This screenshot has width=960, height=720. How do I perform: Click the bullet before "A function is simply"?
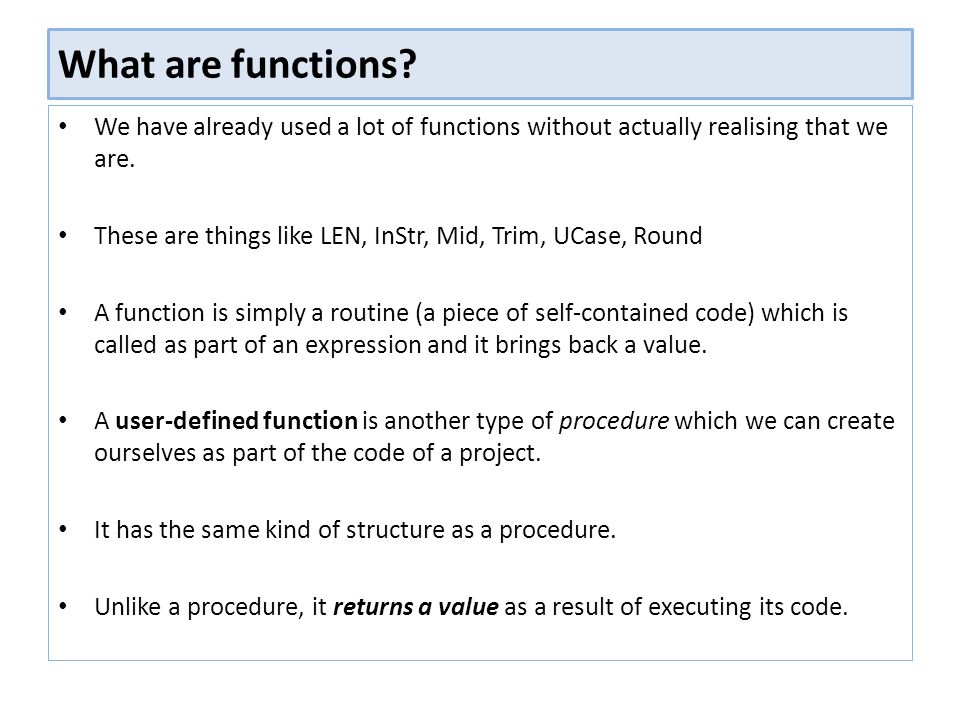pos(63,313)
